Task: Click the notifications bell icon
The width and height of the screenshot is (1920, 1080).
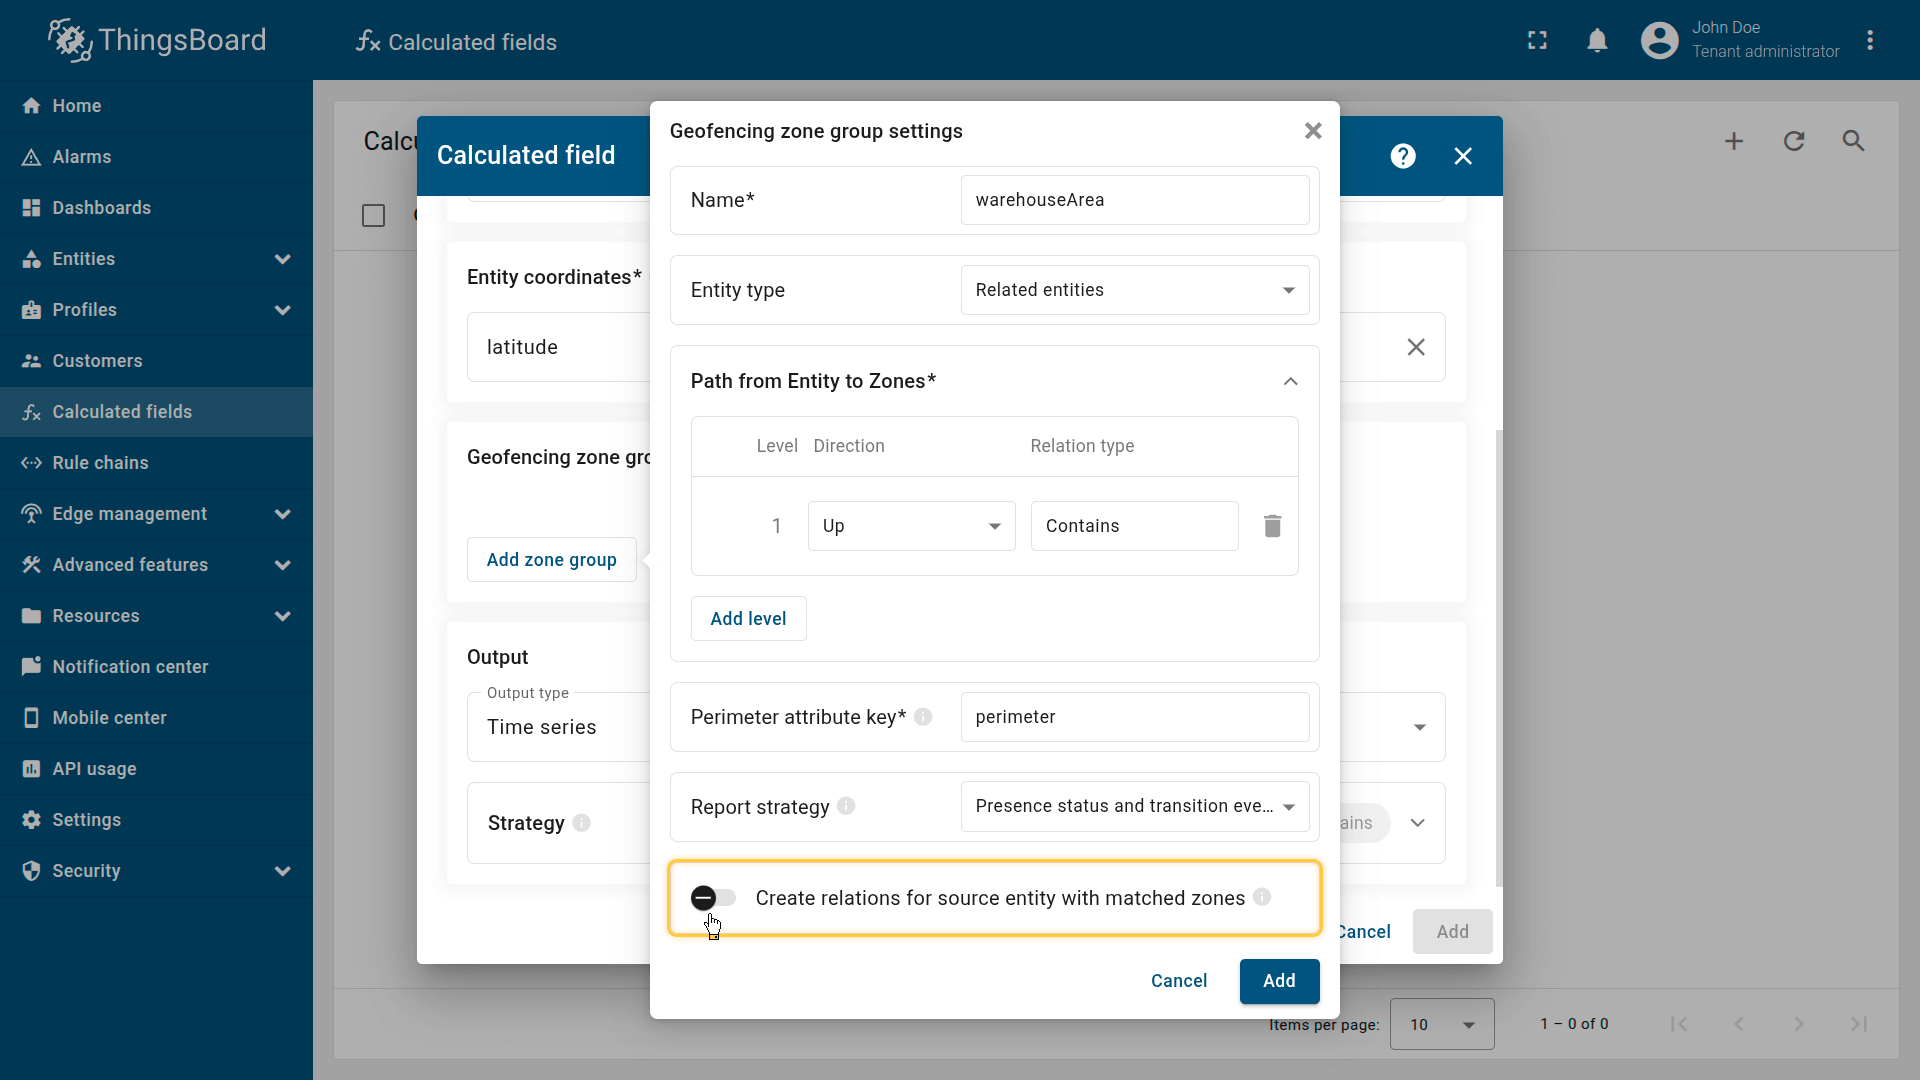Action: pyautogui.click(x=1597, y=41)
